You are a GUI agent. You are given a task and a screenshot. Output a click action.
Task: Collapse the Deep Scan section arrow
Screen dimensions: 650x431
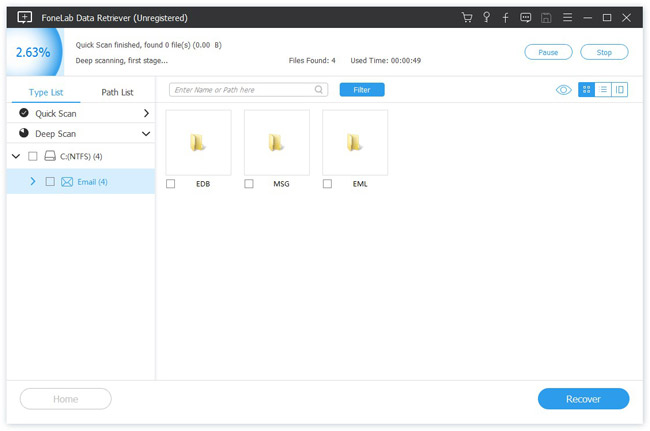146,134
